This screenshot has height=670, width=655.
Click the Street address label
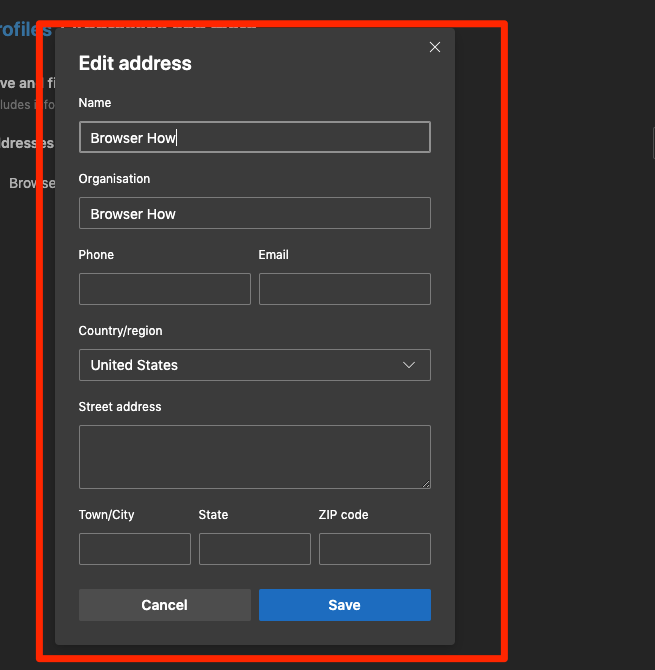[120, 407]
